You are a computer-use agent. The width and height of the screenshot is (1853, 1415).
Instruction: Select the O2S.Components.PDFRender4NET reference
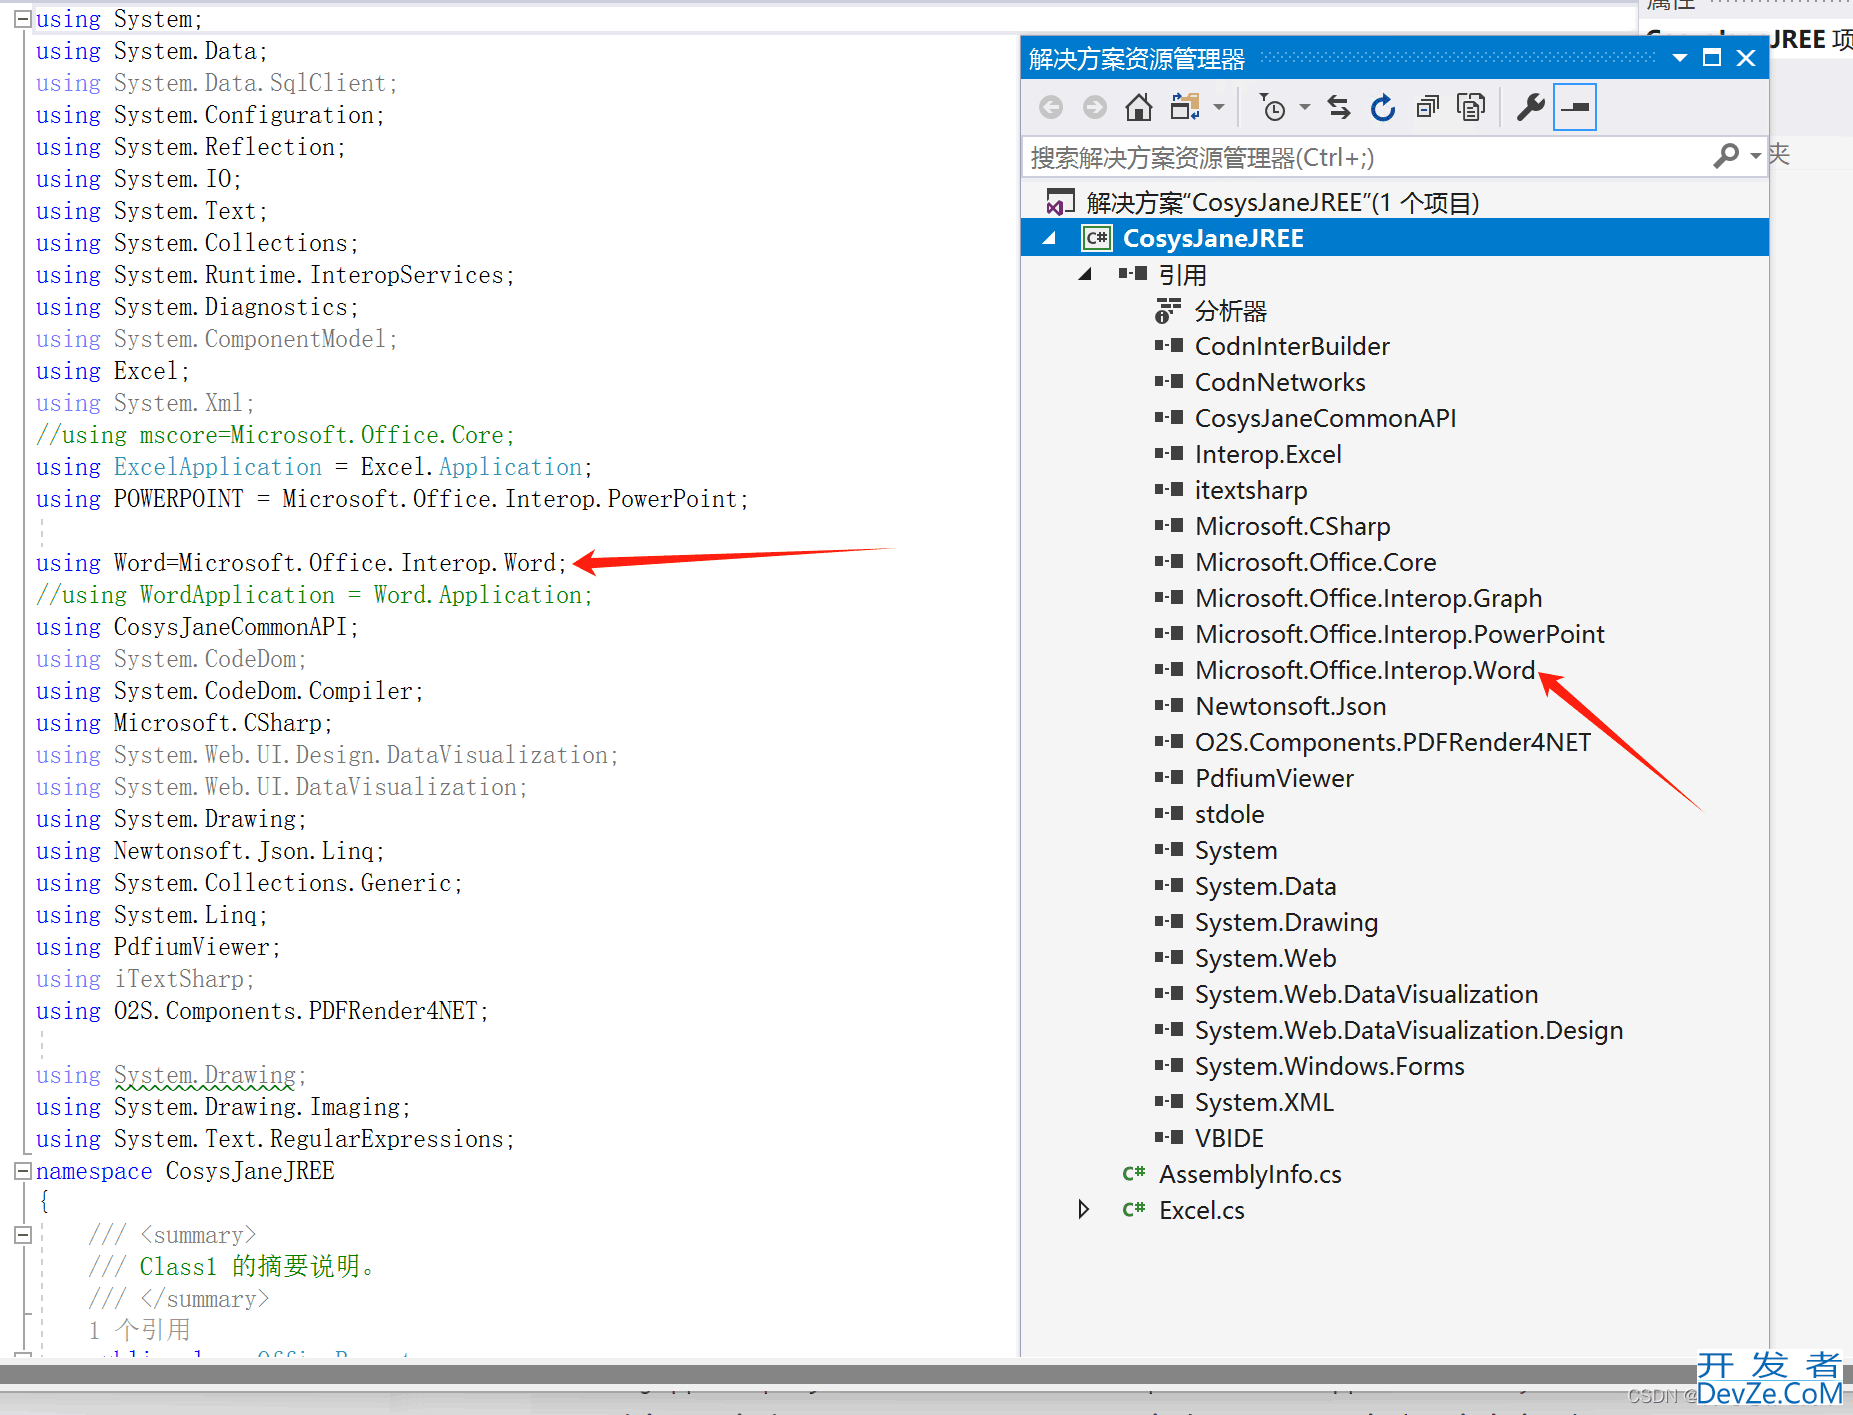[1392, 742]
